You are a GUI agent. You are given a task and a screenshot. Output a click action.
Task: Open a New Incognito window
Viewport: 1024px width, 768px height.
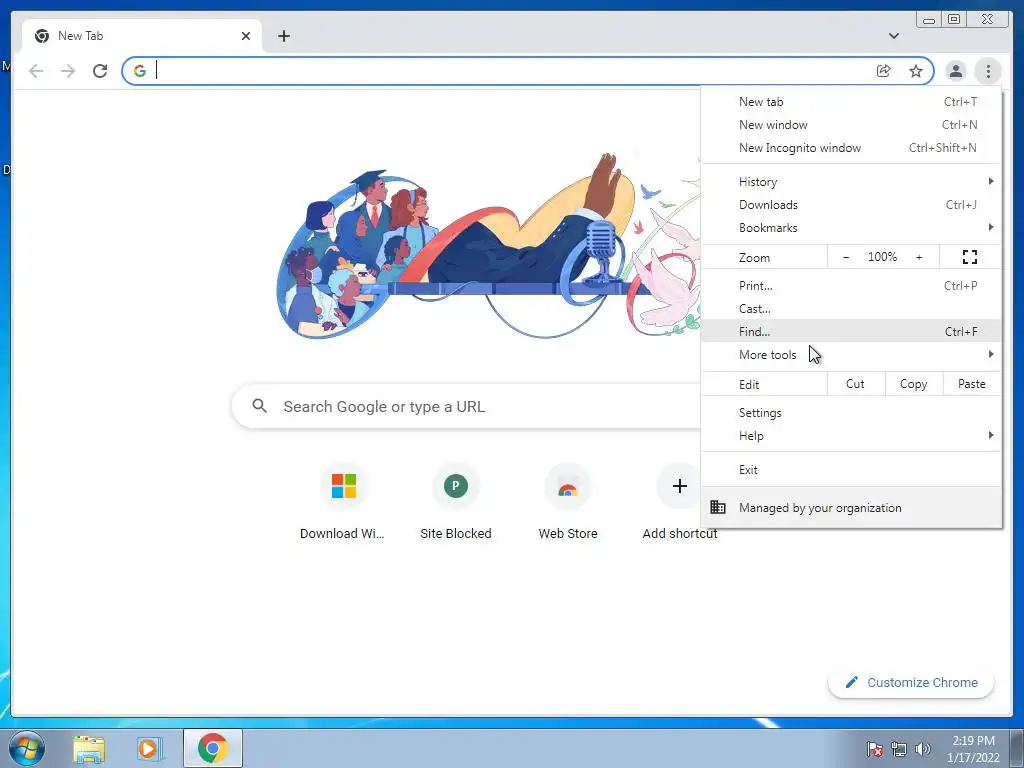pos(851,148)
